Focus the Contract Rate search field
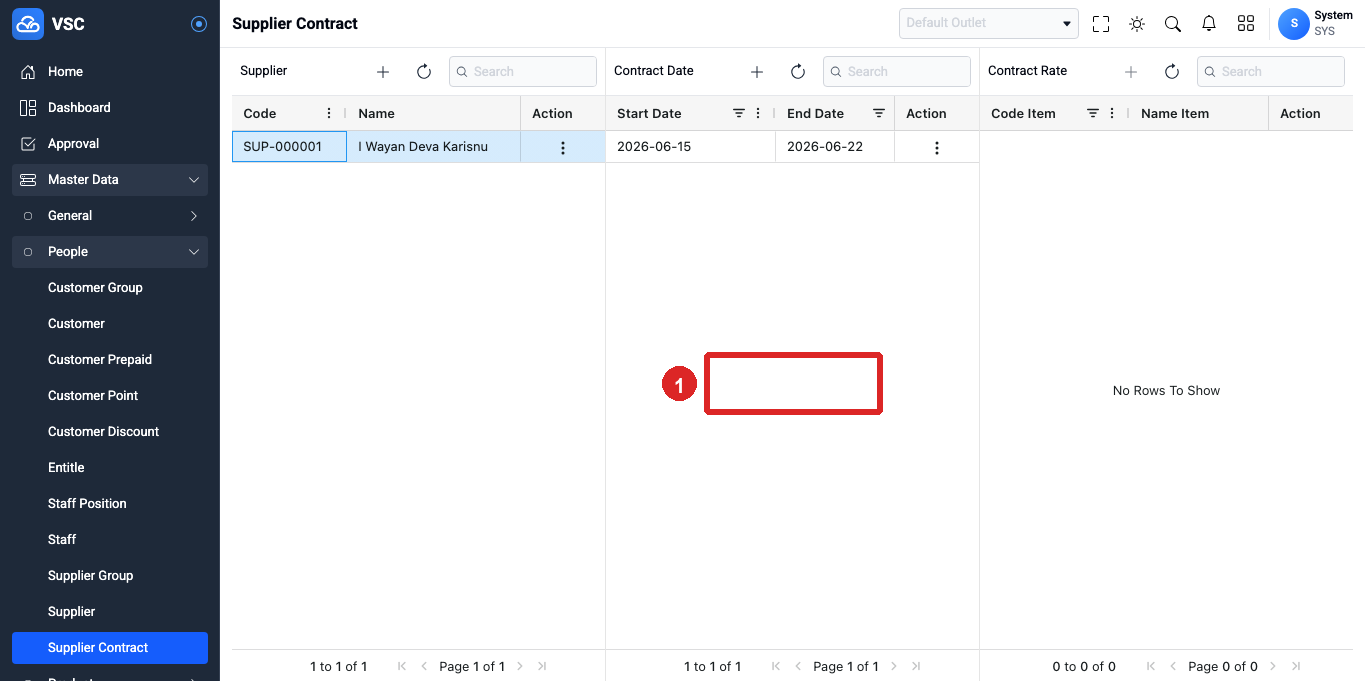This screenshot has height=681, width=1365. 1271,71
